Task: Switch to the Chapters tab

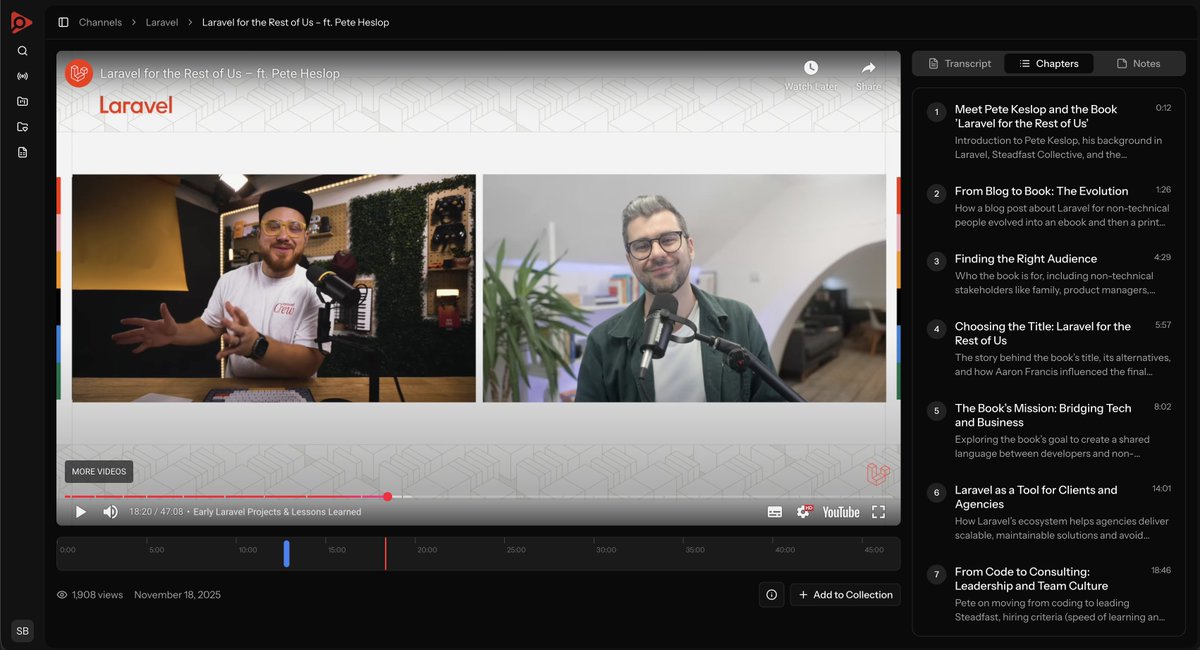Action: (1048, 63)
